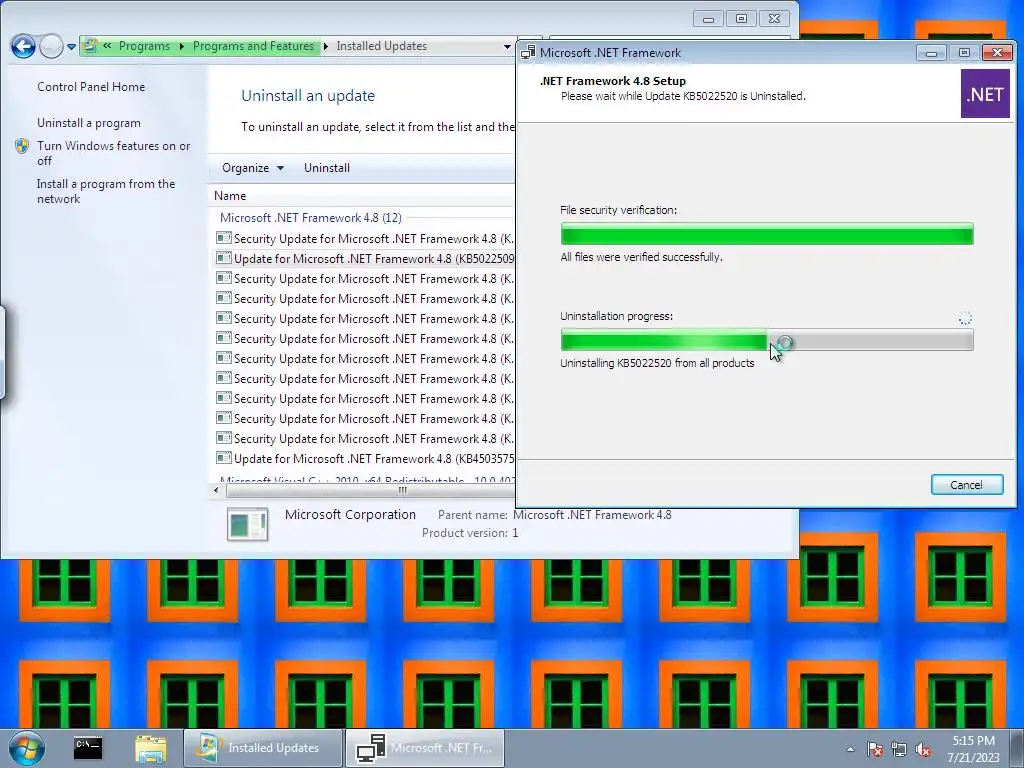Minimize the Microsoft .NET Framework window
This screenshot has height=768, width=1024.
(x=931, y=53)
